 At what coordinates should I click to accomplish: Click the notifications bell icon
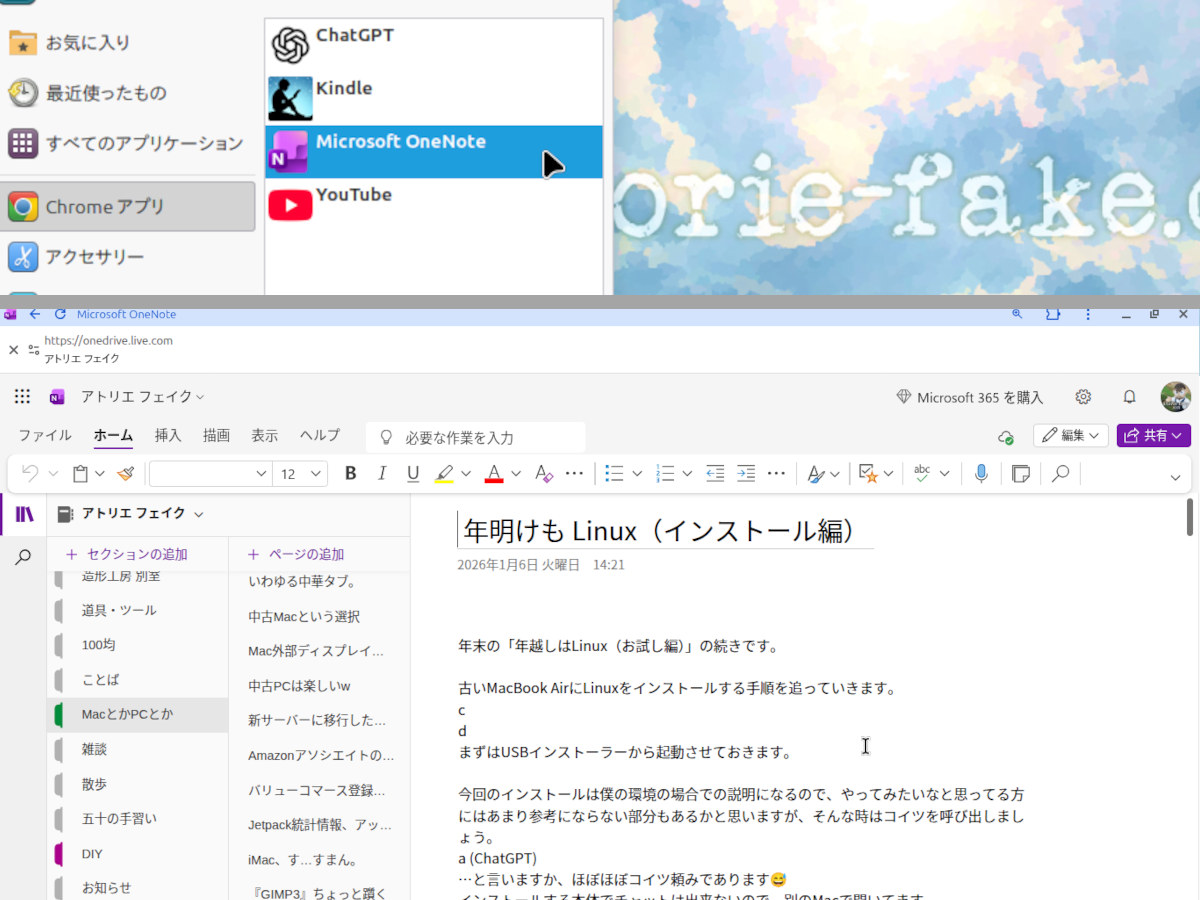(x=1129, y=397)
